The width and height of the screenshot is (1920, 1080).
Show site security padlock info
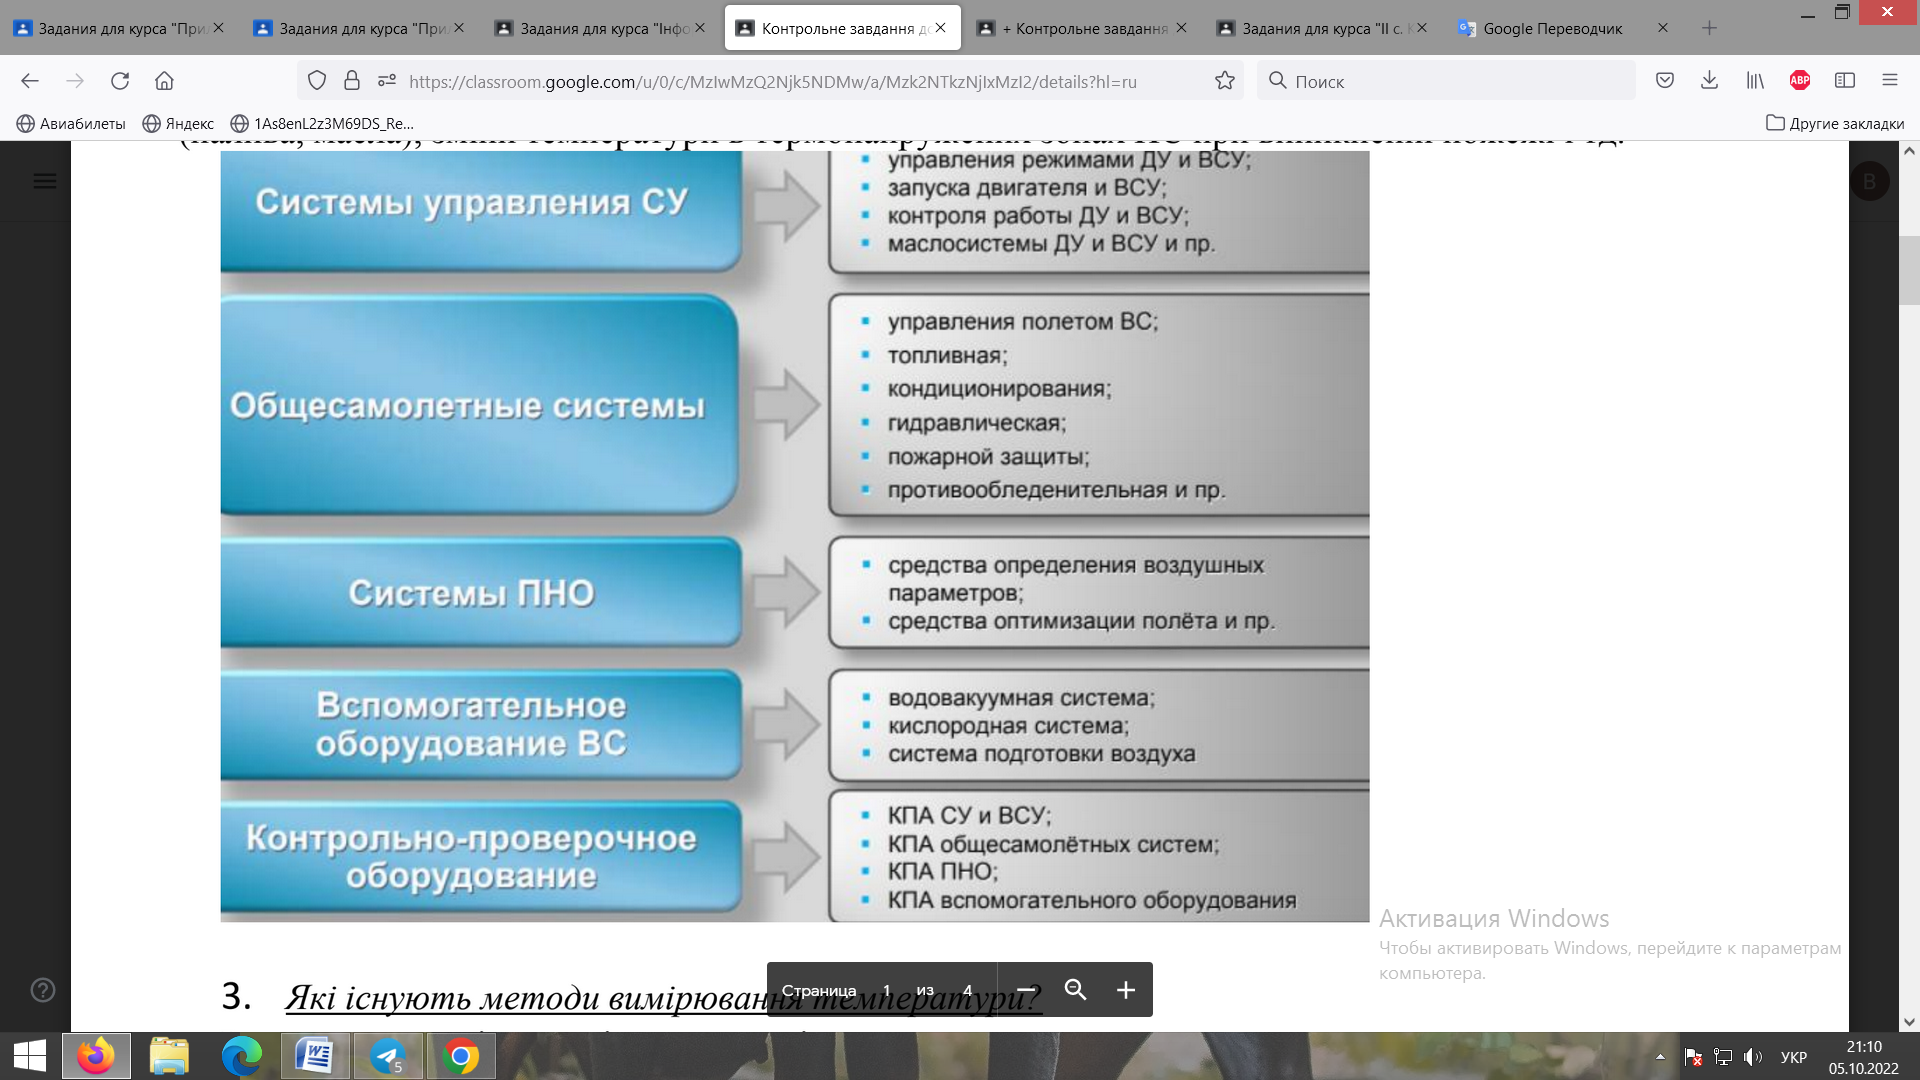pos(352,81)
